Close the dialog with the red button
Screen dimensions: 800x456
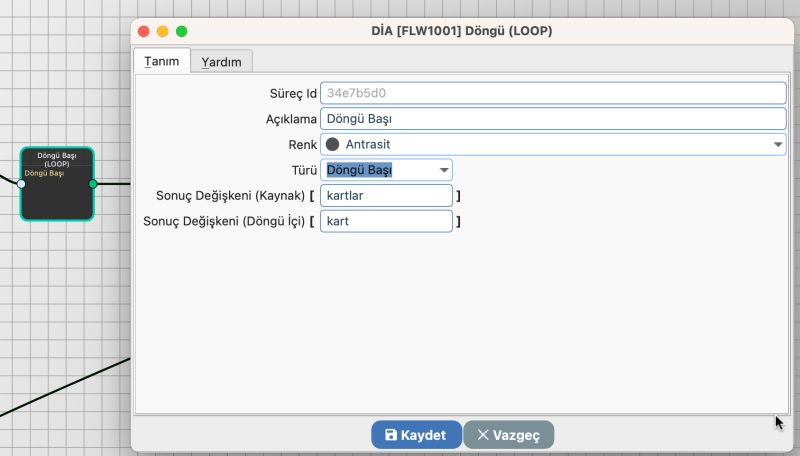pos(144,32)
